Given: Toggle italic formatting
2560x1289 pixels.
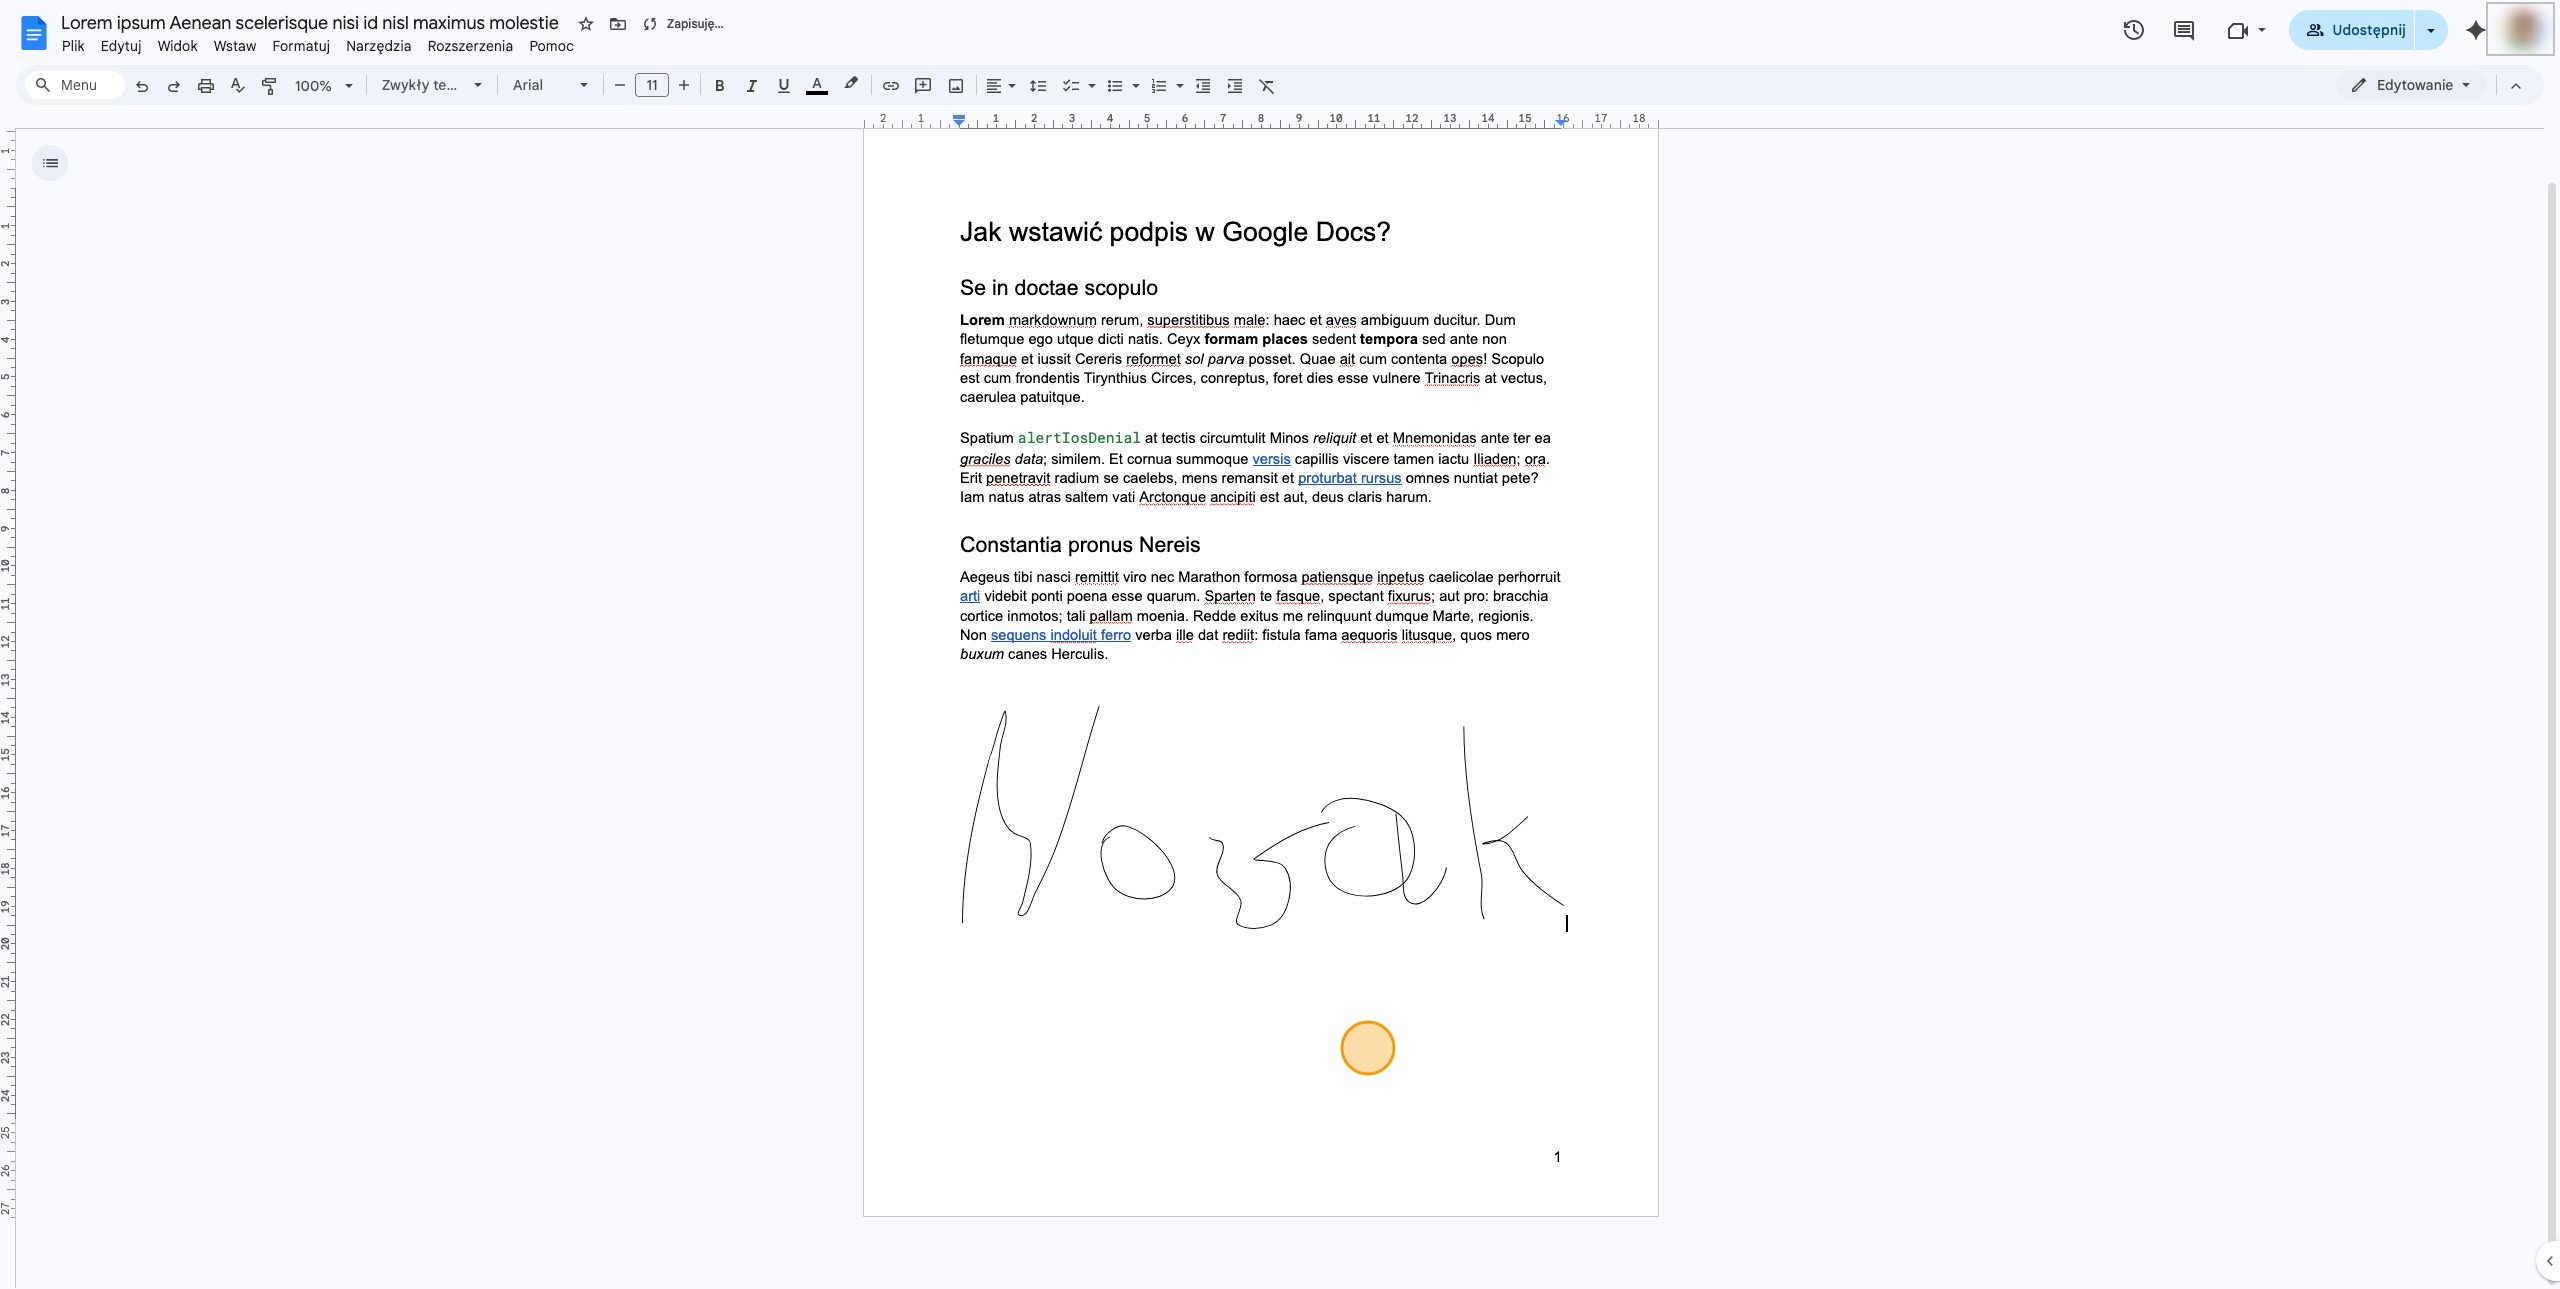Looking at the screenshot, I should coord(751,86).
